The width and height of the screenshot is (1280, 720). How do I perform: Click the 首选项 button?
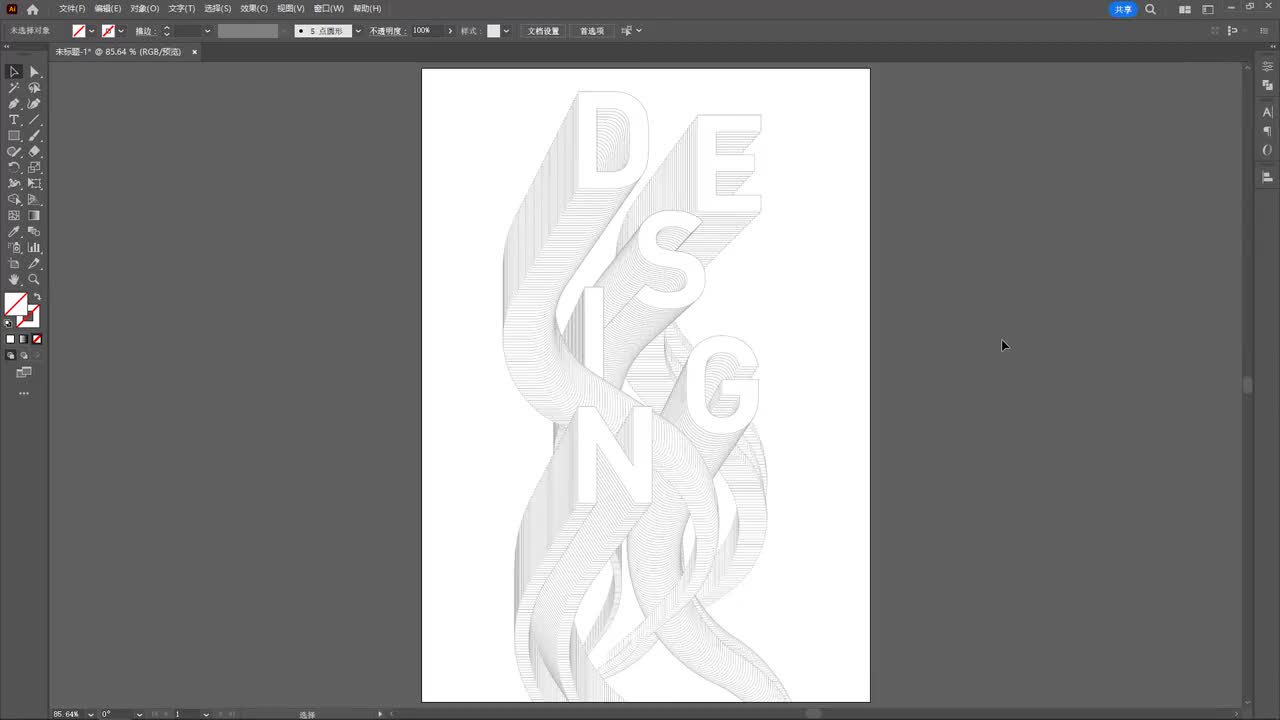592,31
